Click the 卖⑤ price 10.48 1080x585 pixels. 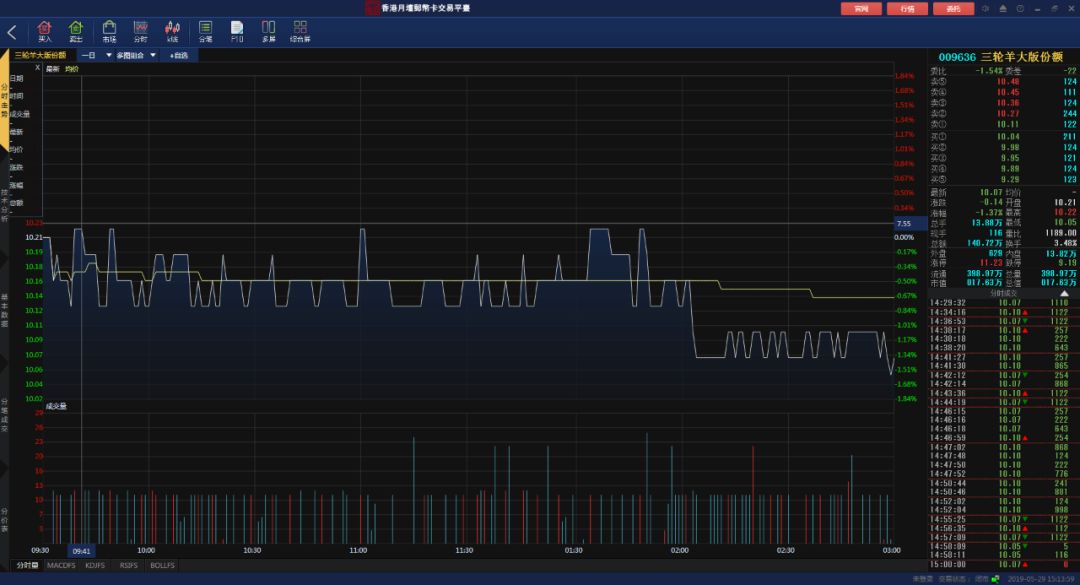1008,81
